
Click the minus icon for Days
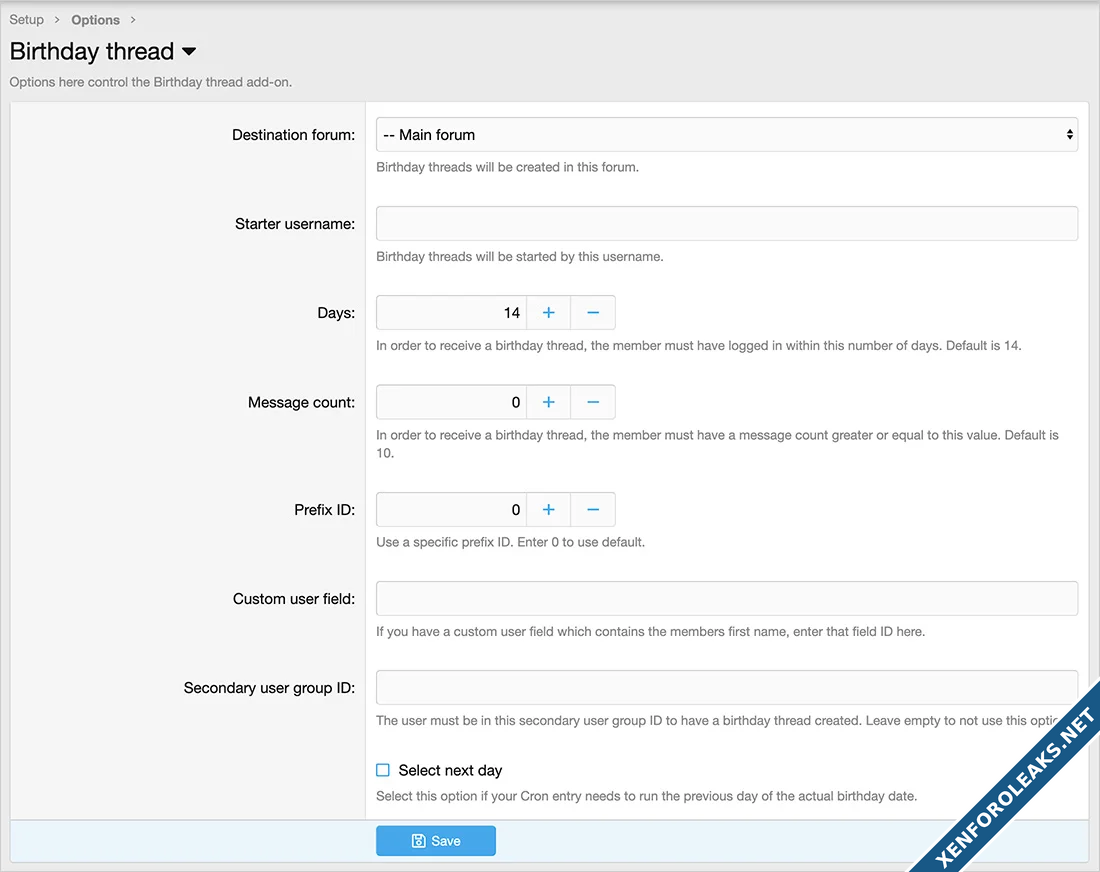pyautogui.click(x=593, y=313)
